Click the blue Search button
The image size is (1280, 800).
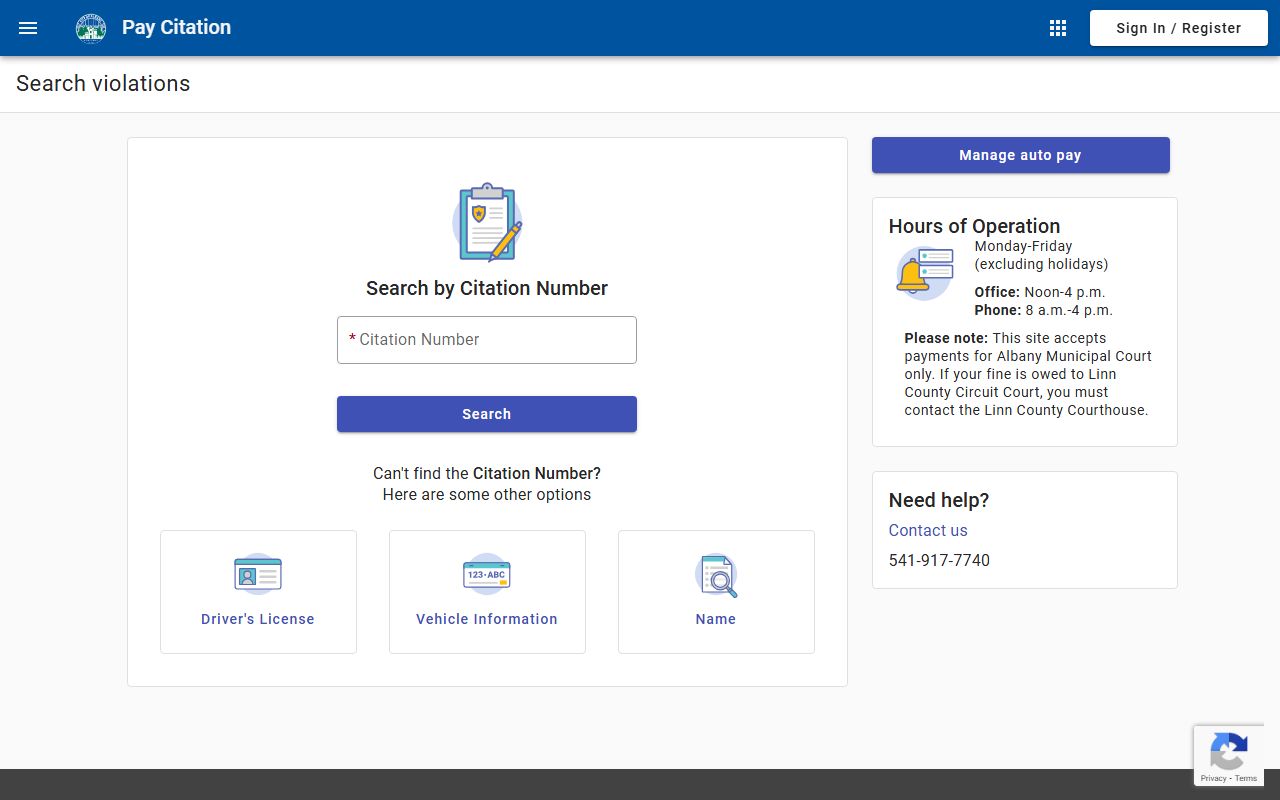pyautogui.click(x=487, y=414)
